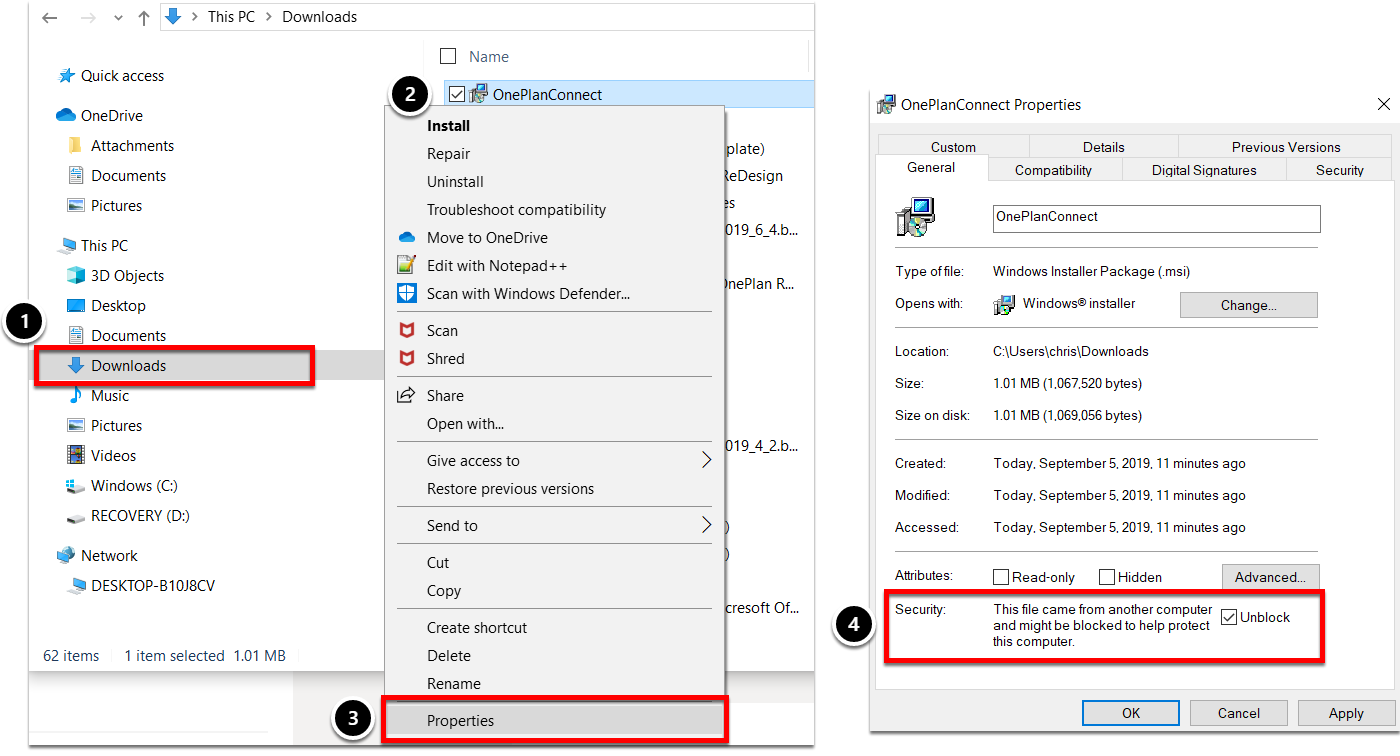Switch to the Previous Versions tab
The width and height of the screenshot is (1400, 756).
[x=1286, y=147]
